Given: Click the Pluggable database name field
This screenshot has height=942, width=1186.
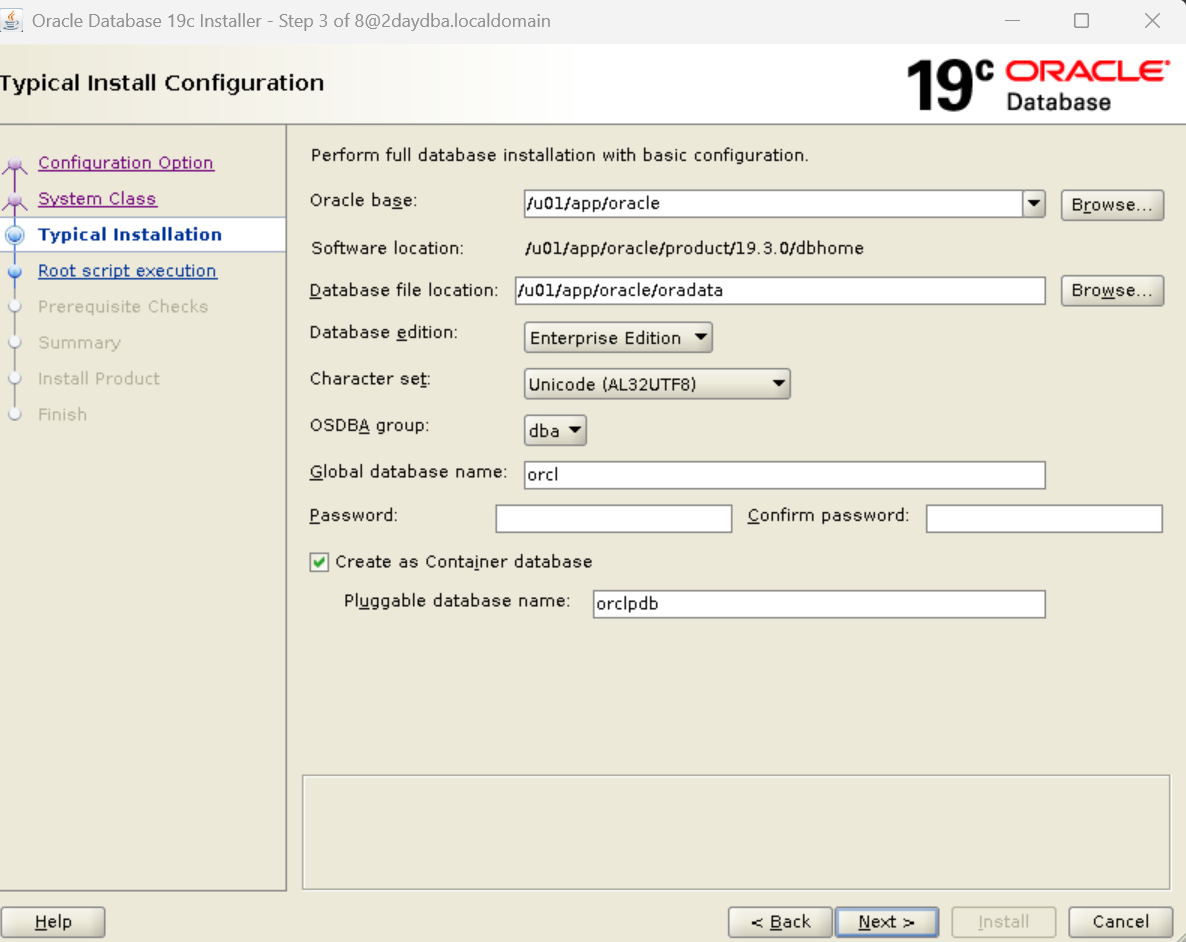Looking at the screenshot, I should point(819,604).
